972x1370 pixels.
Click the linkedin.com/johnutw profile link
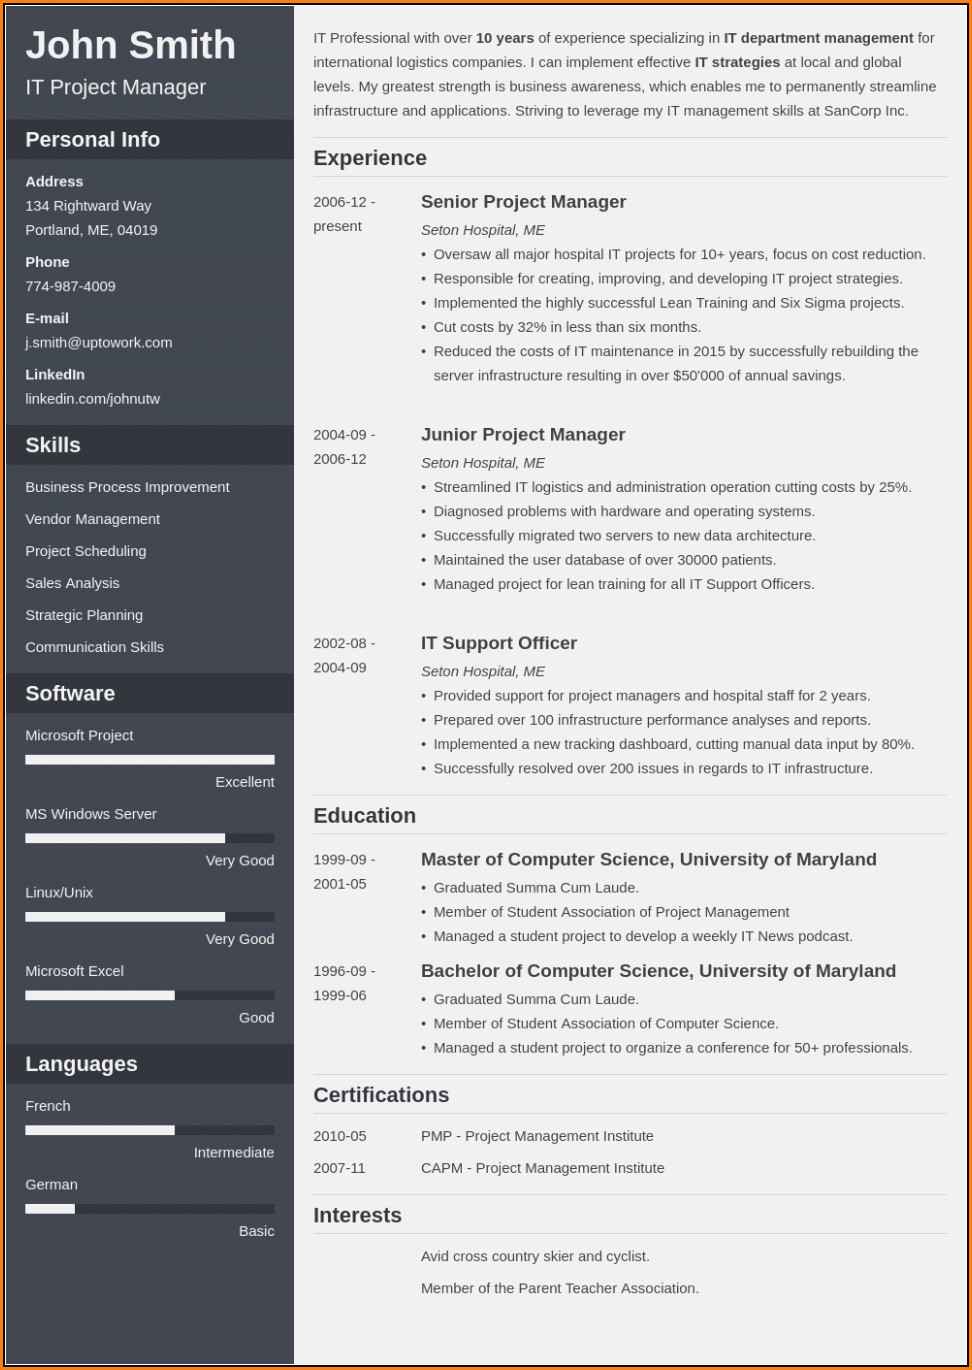(93, 398)
